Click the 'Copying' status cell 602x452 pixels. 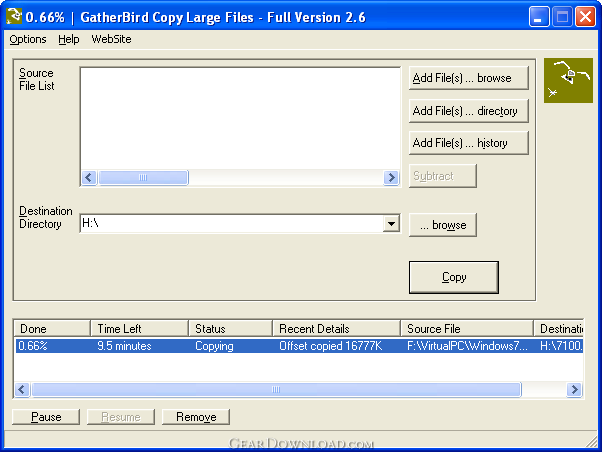coord(214,346)
